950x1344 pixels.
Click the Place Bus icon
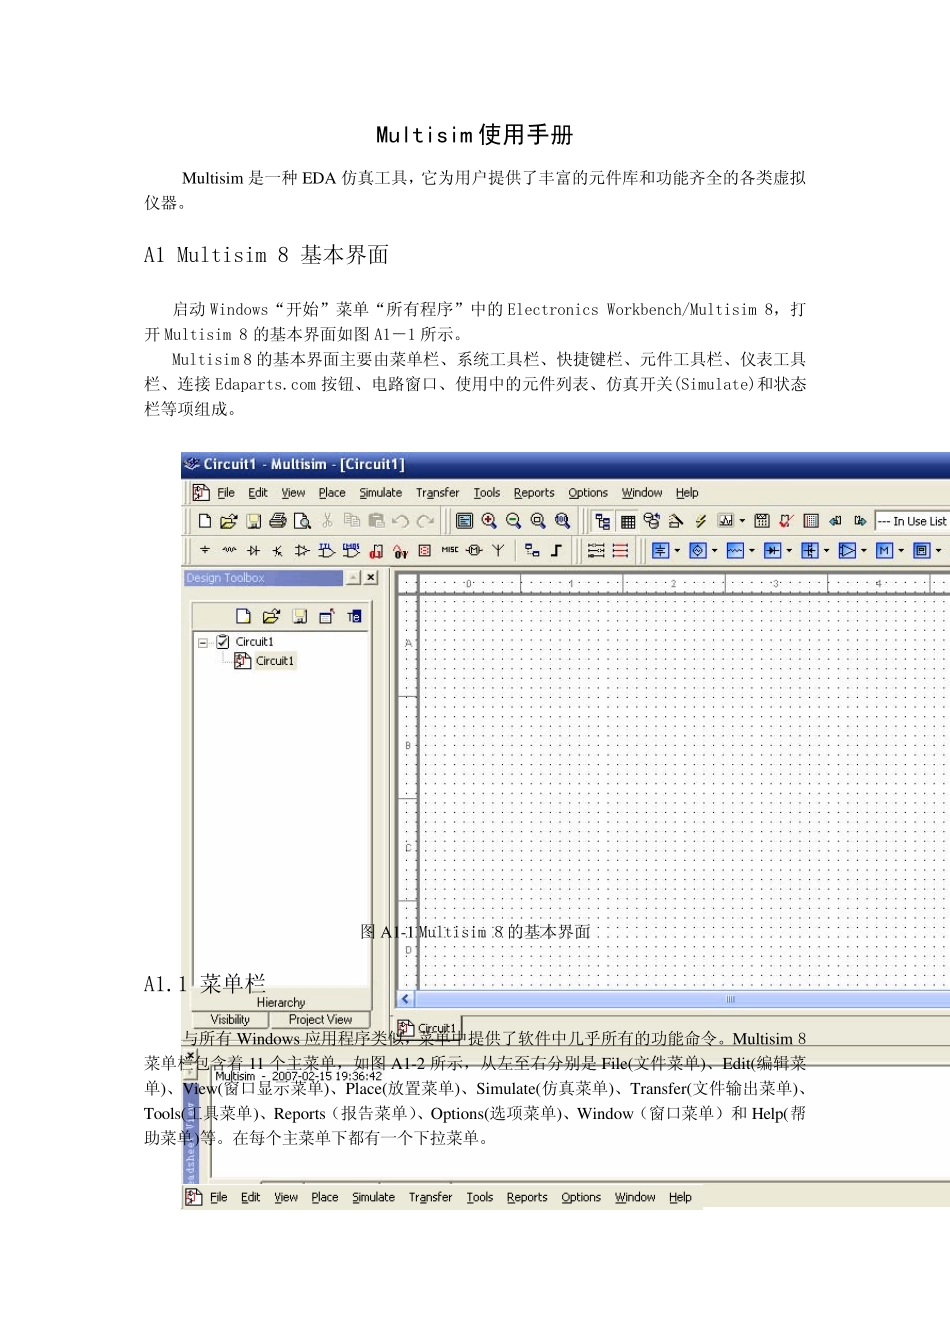coord(556,550)
